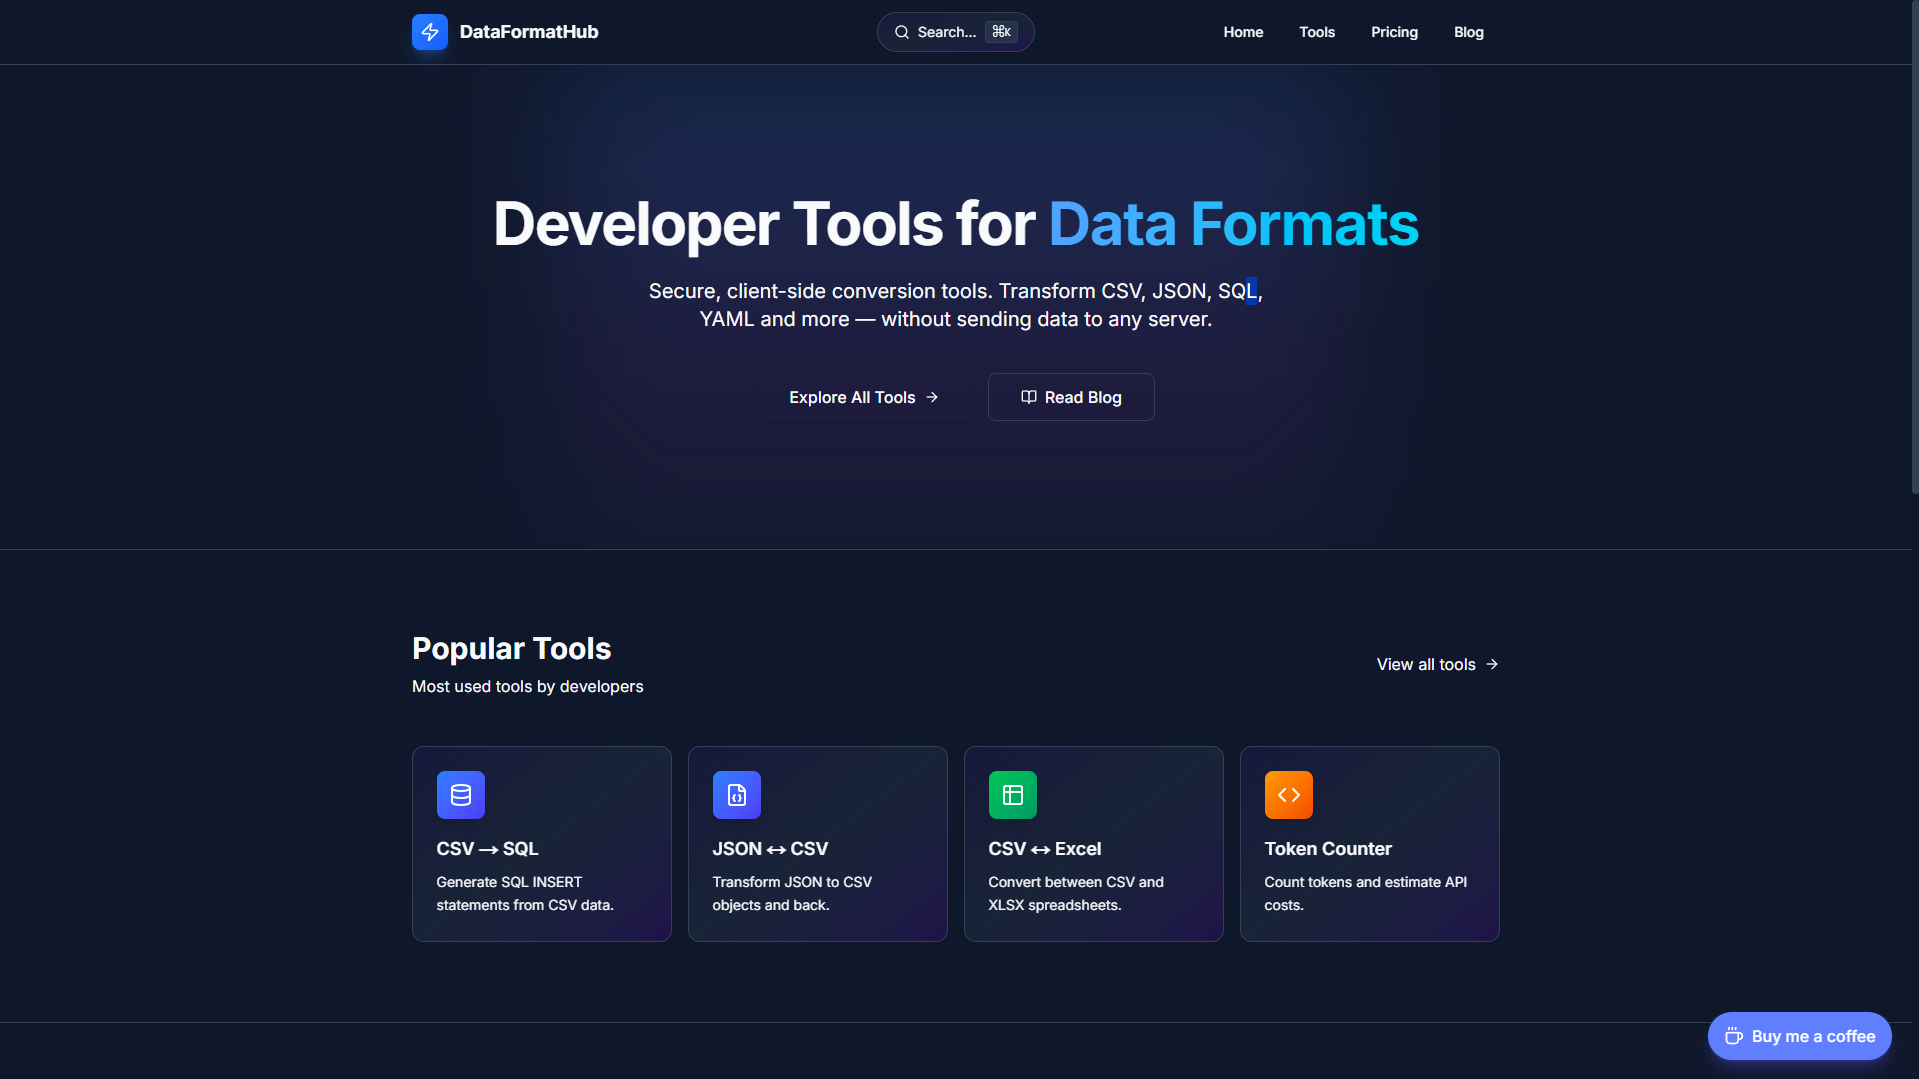Select the database icon on CSV to SQL card
Image resolution: width=1919 pixels, height=1079 pixels.
coord(461,794)
